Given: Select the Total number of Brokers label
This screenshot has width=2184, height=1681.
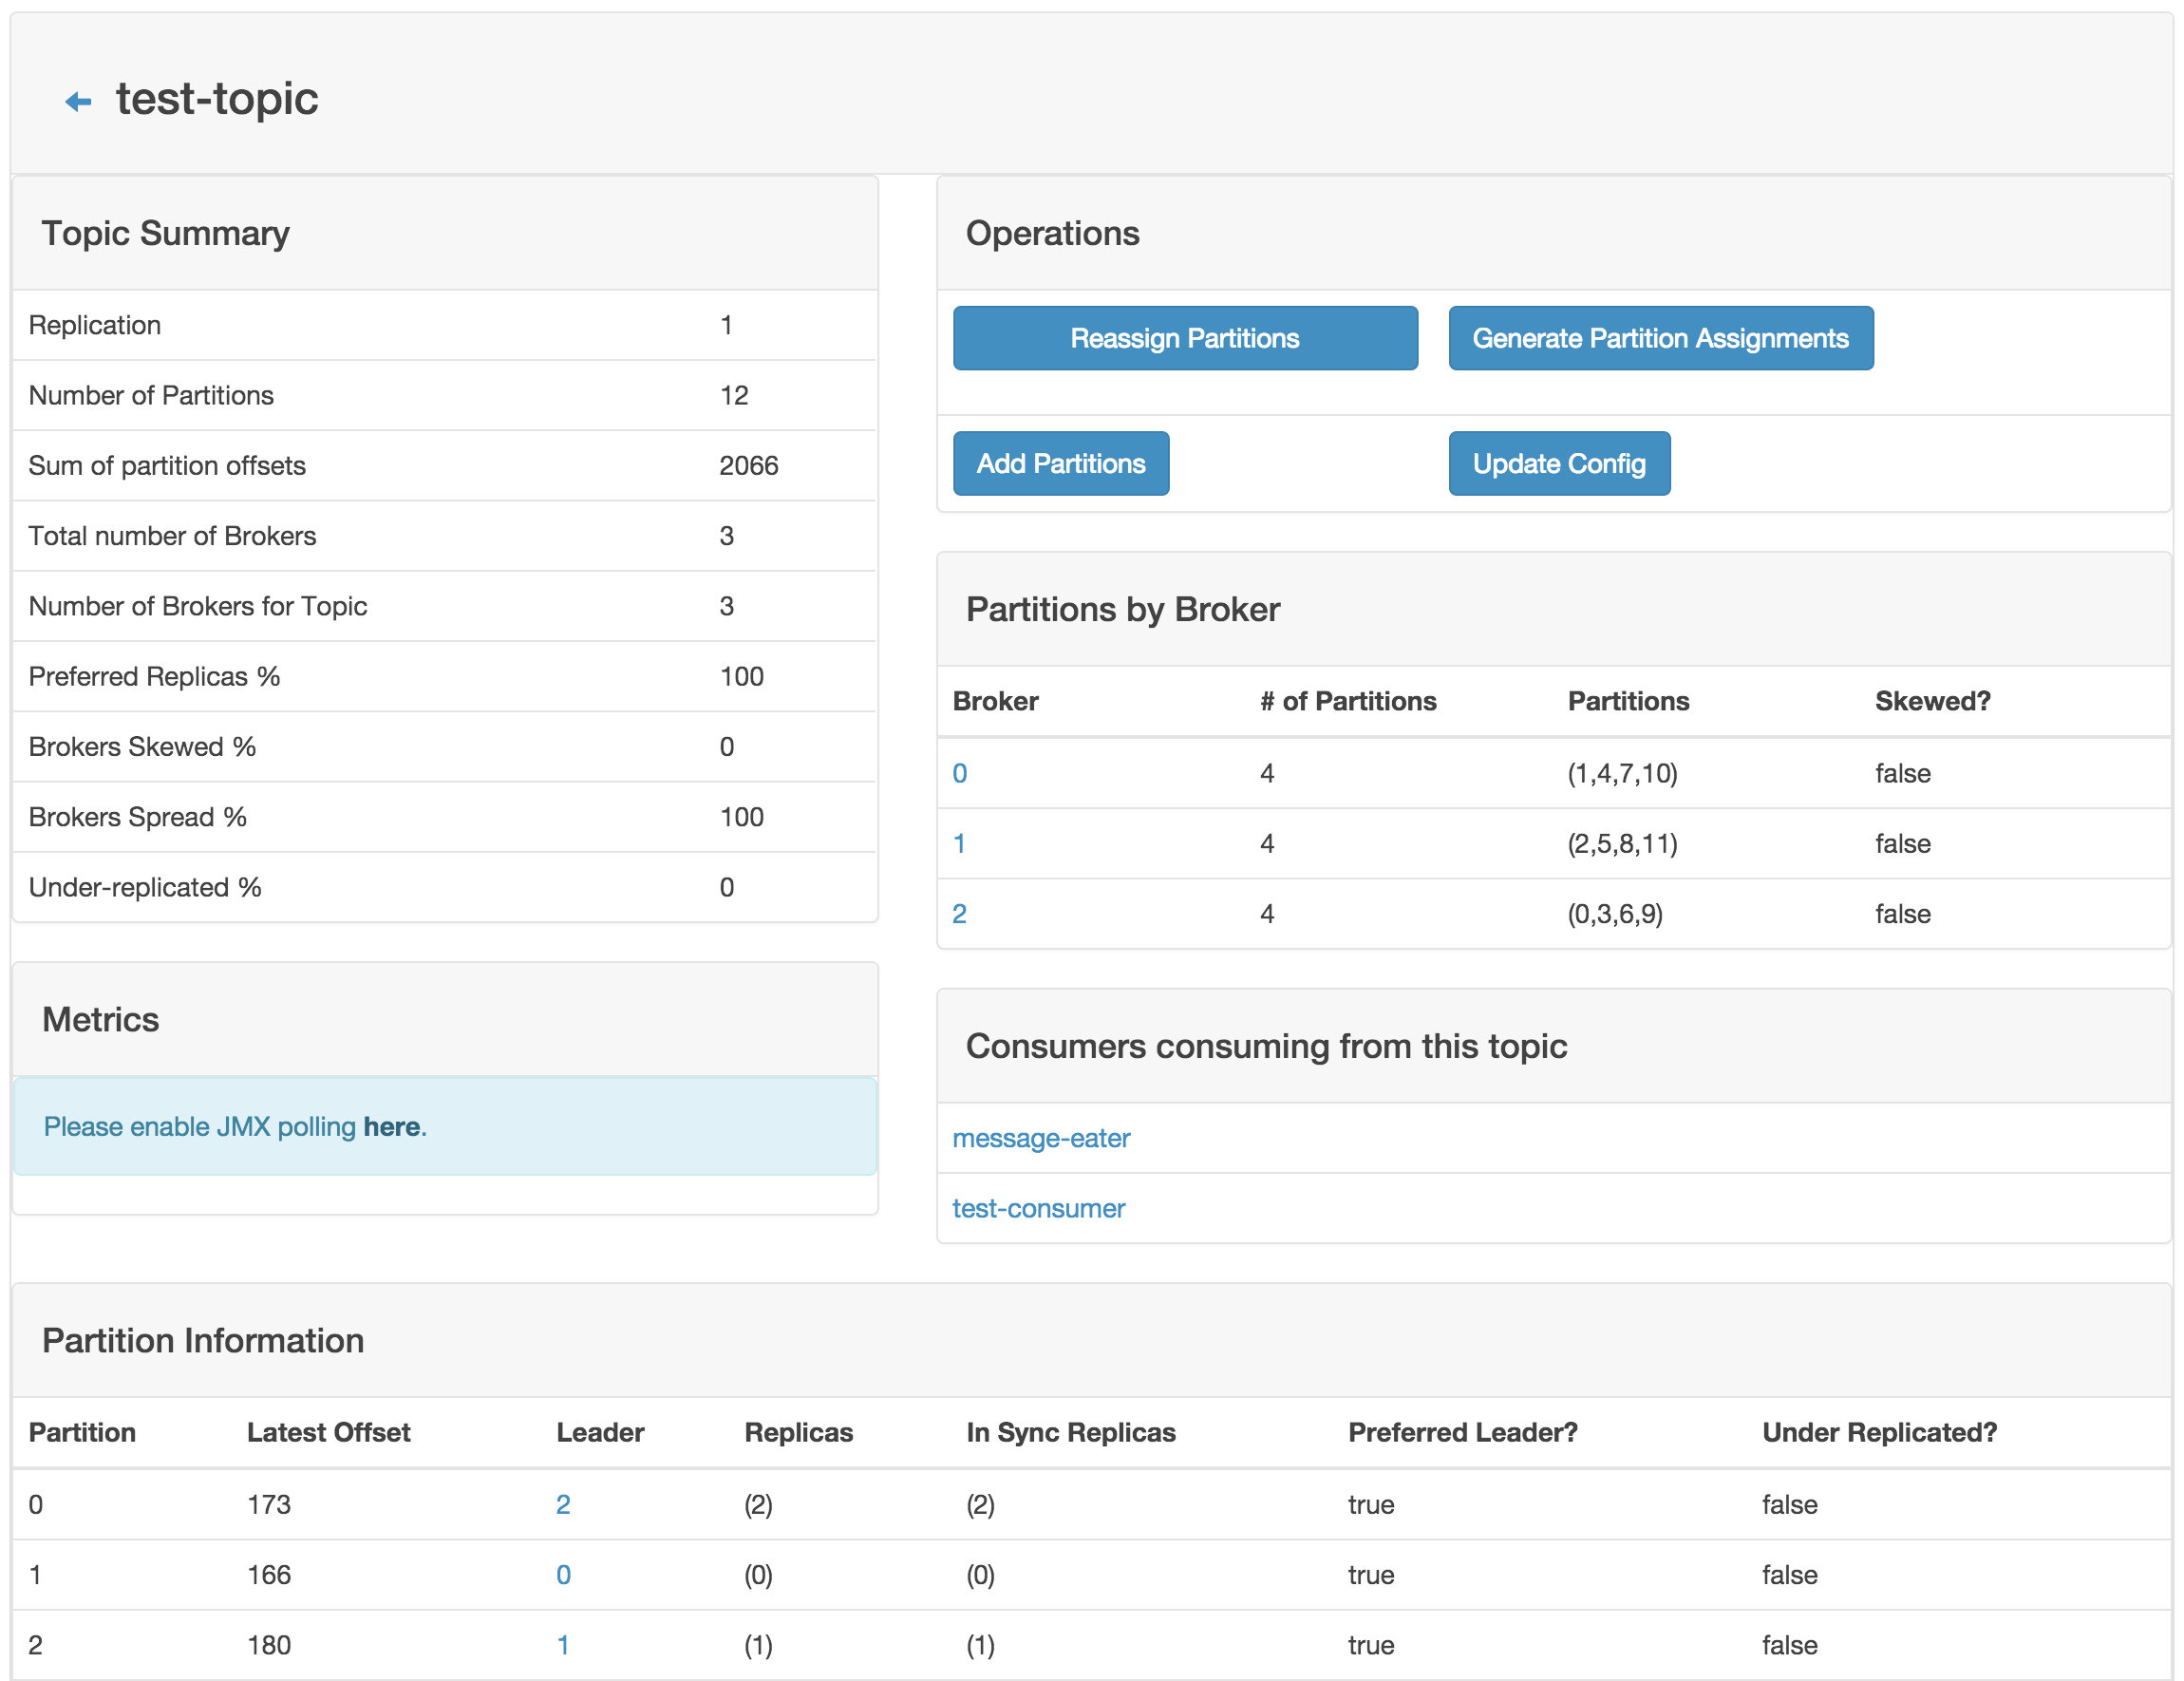Looking at the screenshot, I should point(172,536).
